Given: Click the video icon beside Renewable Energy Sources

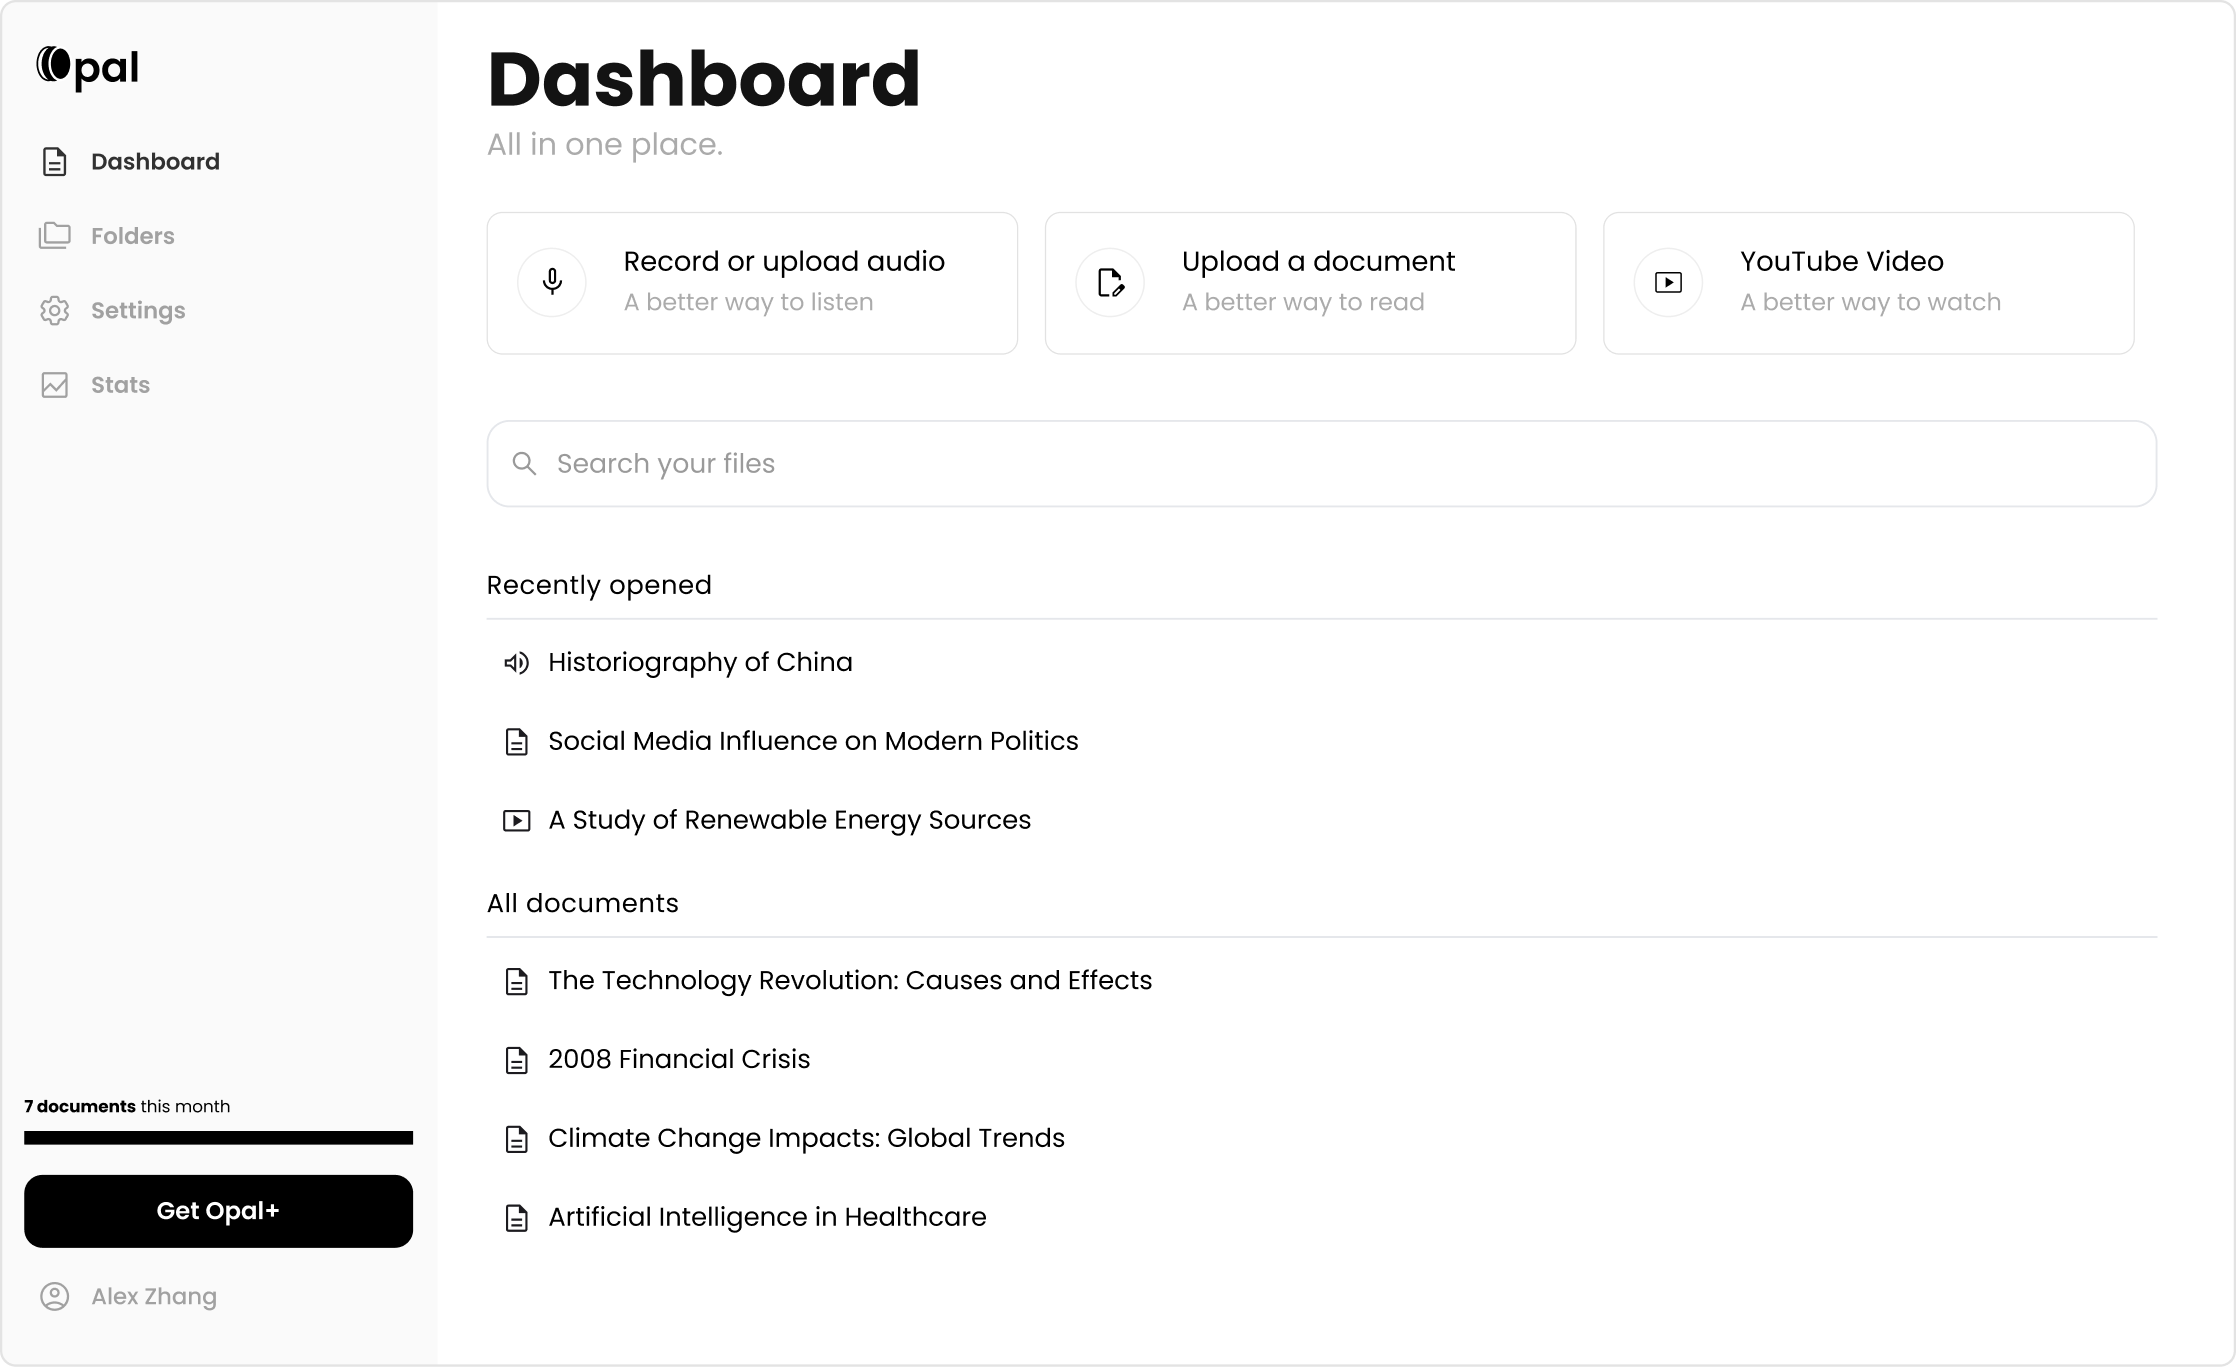Looking at the screenshot, I should click(x=515, y=820).
